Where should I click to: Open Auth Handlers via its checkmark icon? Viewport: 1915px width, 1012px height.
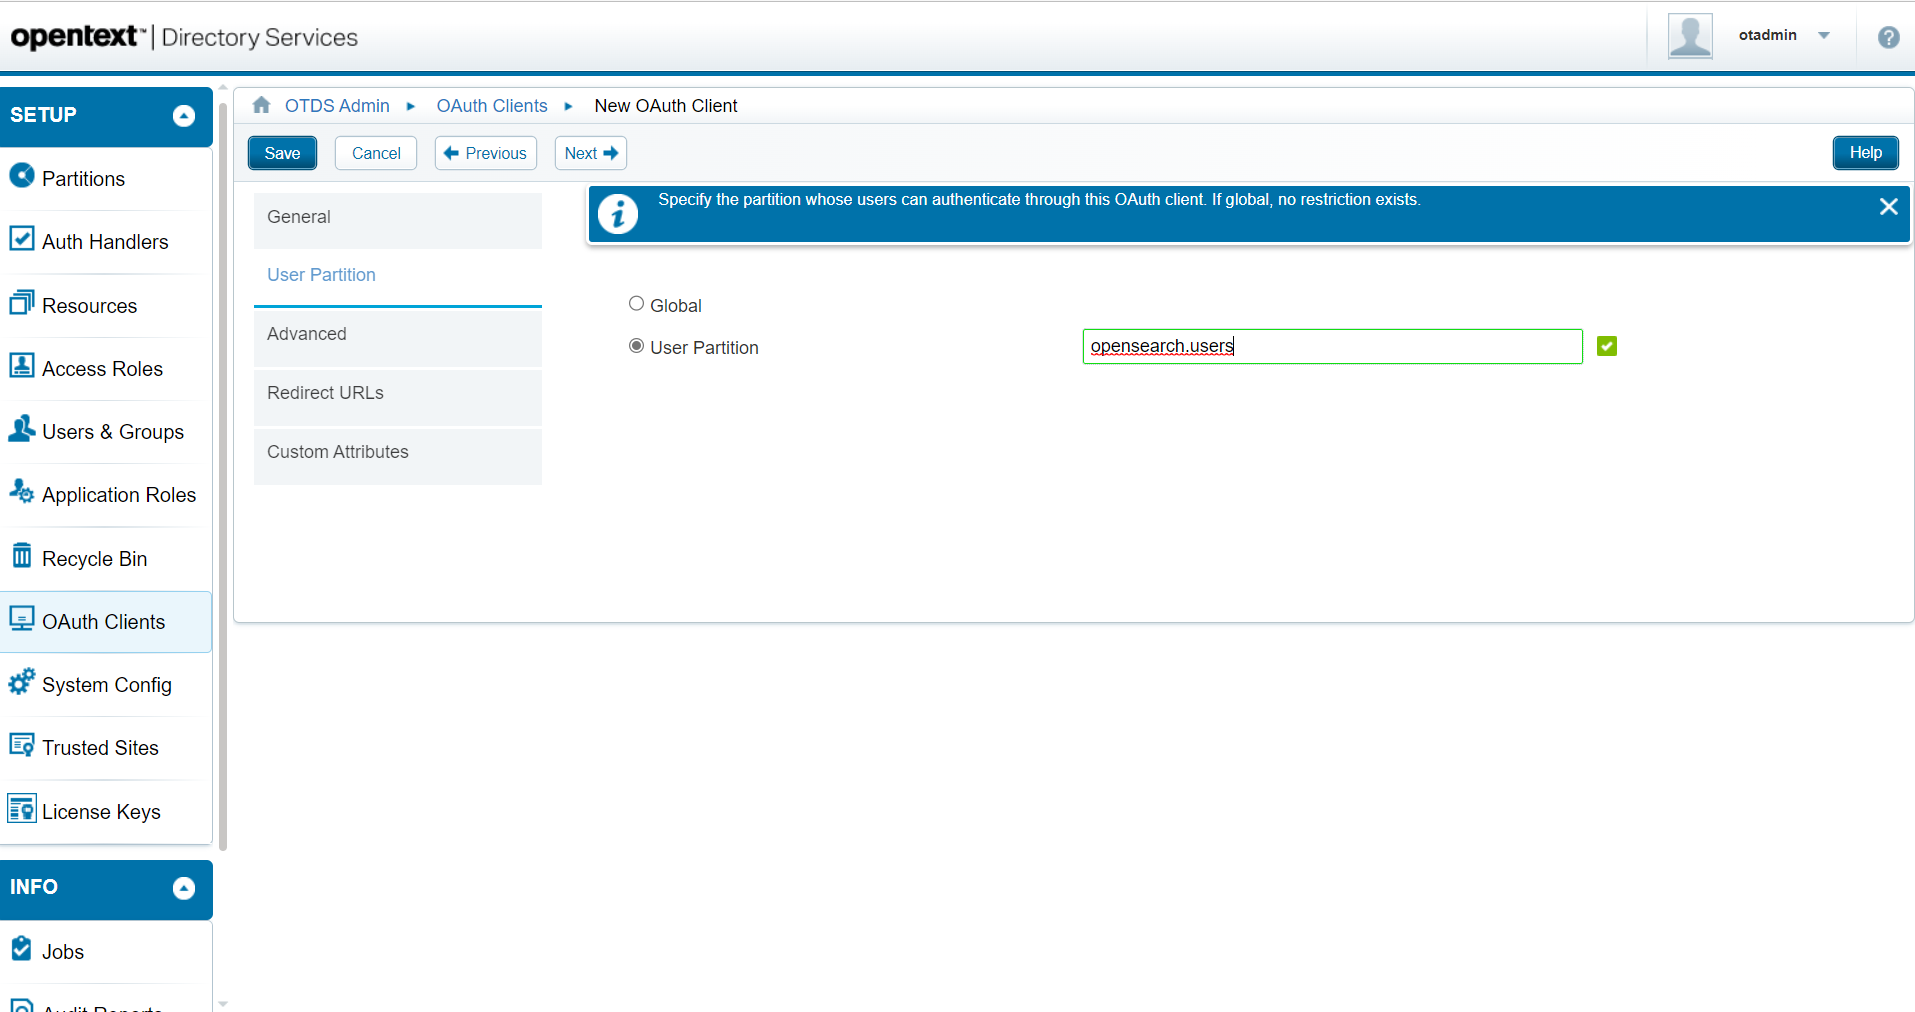(x=22, y=239)
